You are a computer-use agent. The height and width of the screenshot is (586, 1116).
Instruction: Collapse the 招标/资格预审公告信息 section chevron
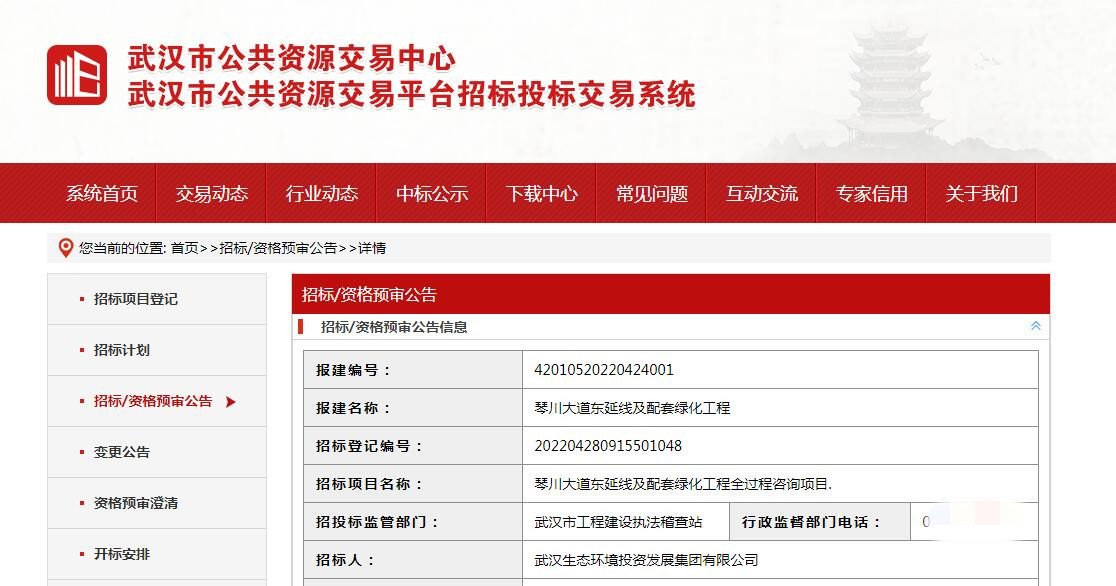coord(1036,326)
